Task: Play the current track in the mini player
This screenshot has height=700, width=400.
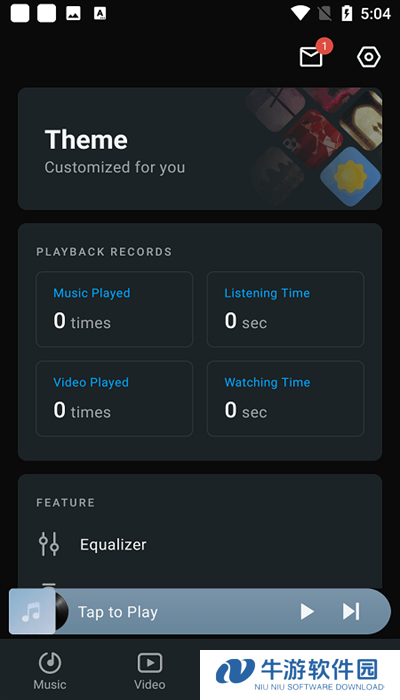Action: [x=307, y=611]
